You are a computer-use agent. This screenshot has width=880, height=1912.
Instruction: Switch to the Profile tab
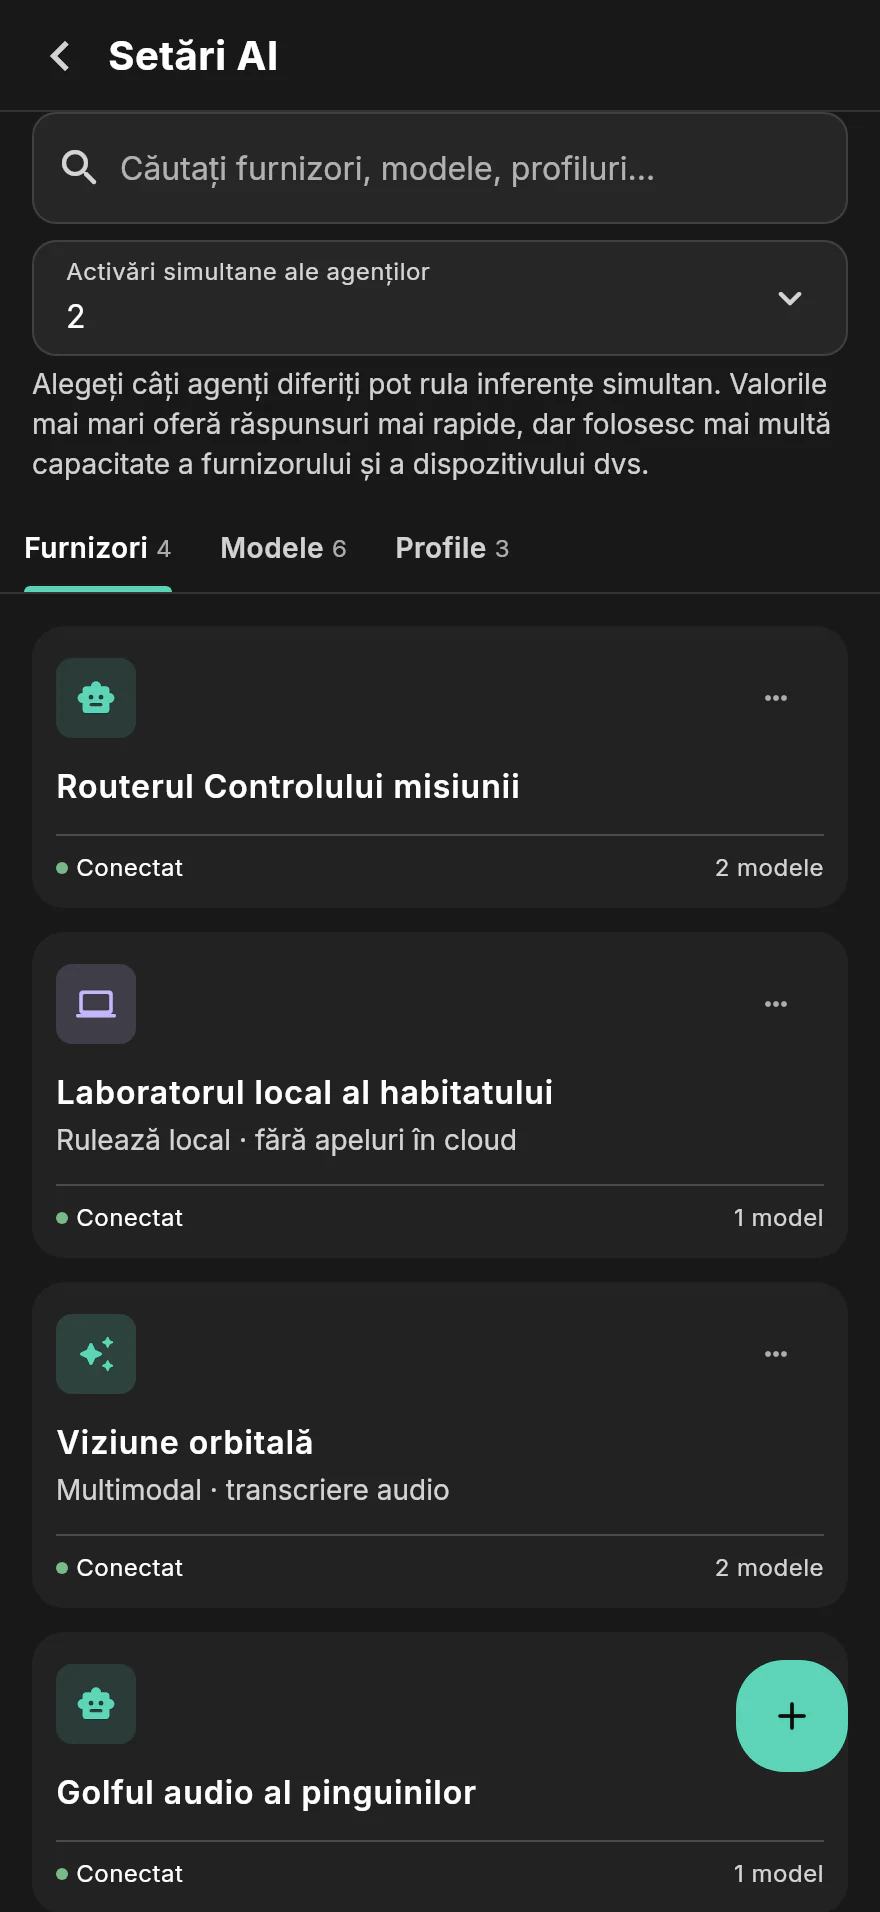click(452, 548)
